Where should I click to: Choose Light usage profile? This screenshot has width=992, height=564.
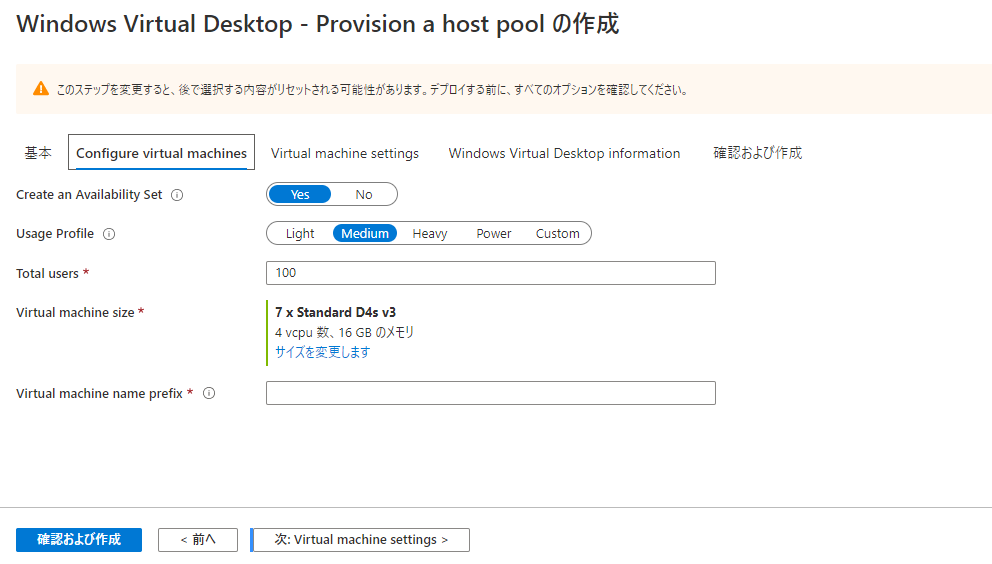(300, 234)
